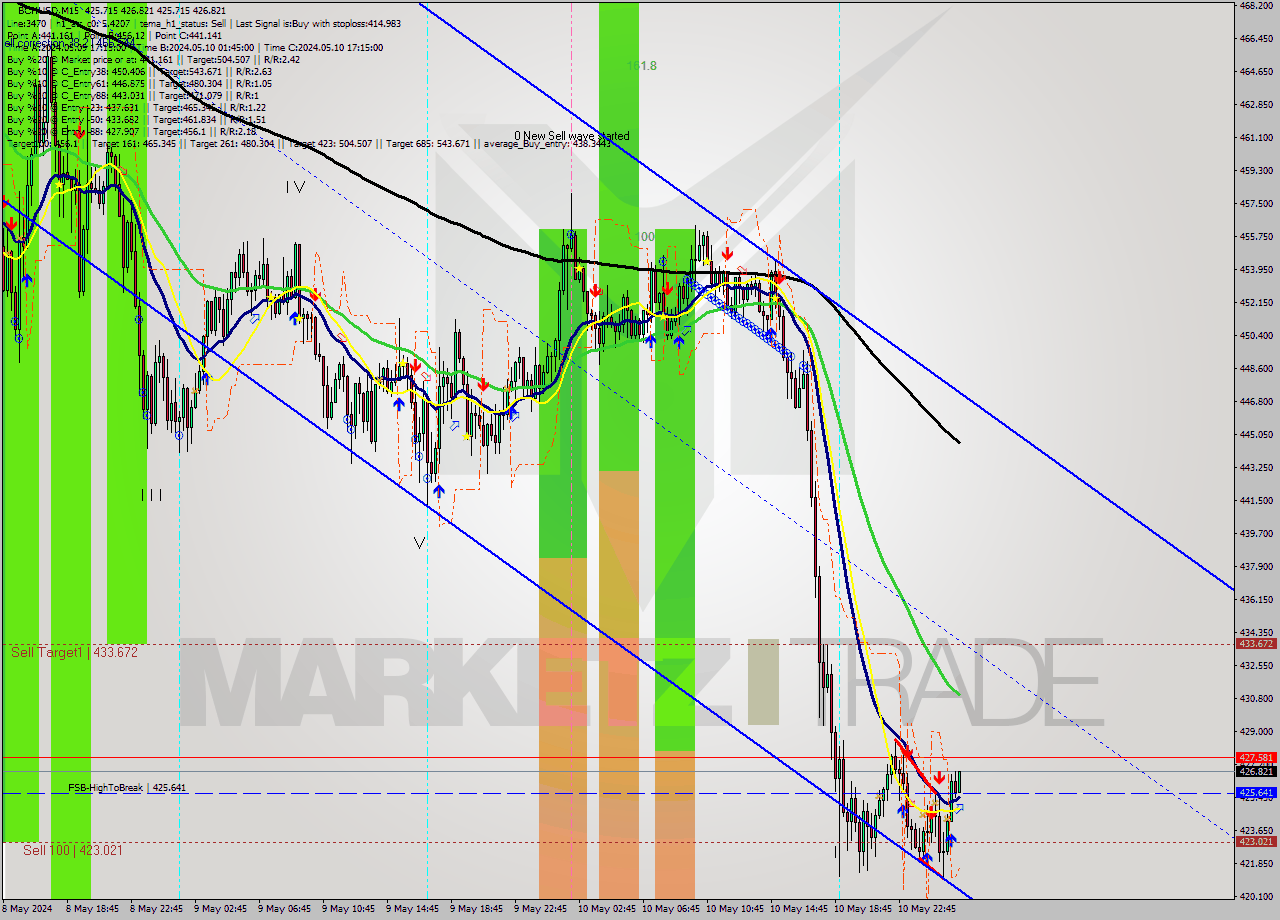This screenshot has height=920, width=1280.
Task: Click the 430.800 price axis value
Action: pos(1255,698)
